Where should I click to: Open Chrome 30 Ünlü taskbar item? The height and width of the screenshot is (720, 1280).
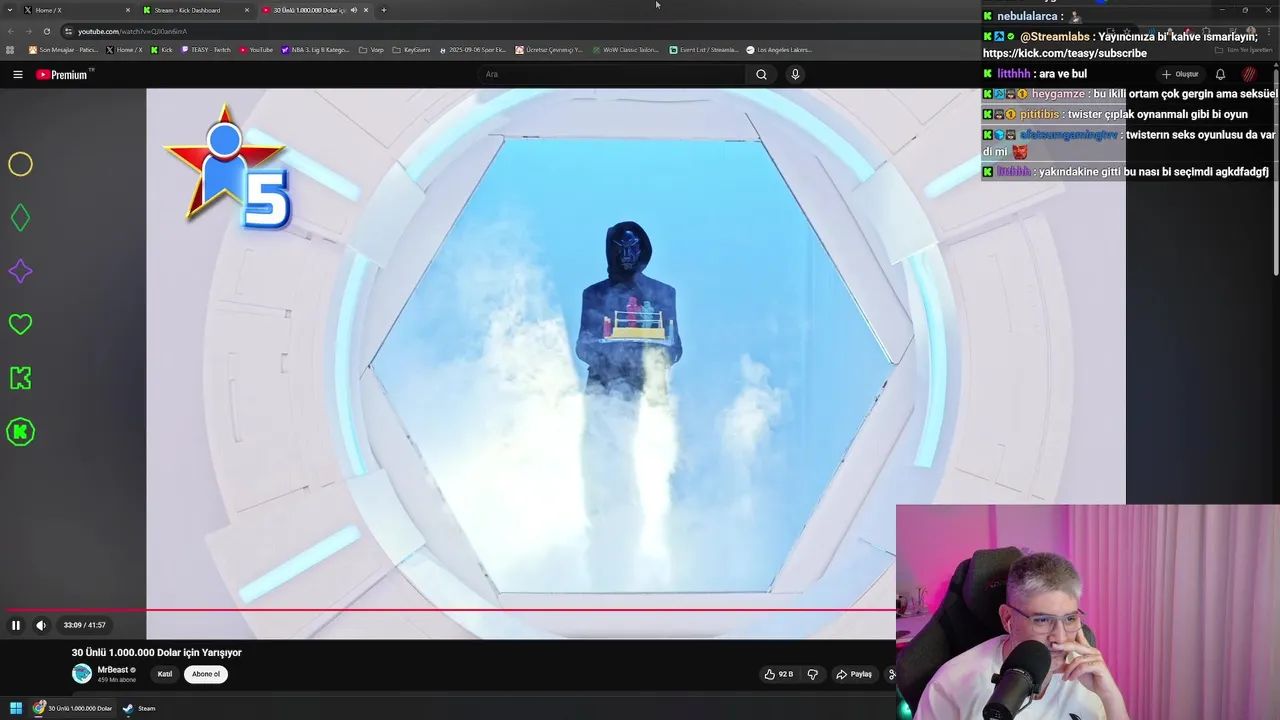pos(73,708)
